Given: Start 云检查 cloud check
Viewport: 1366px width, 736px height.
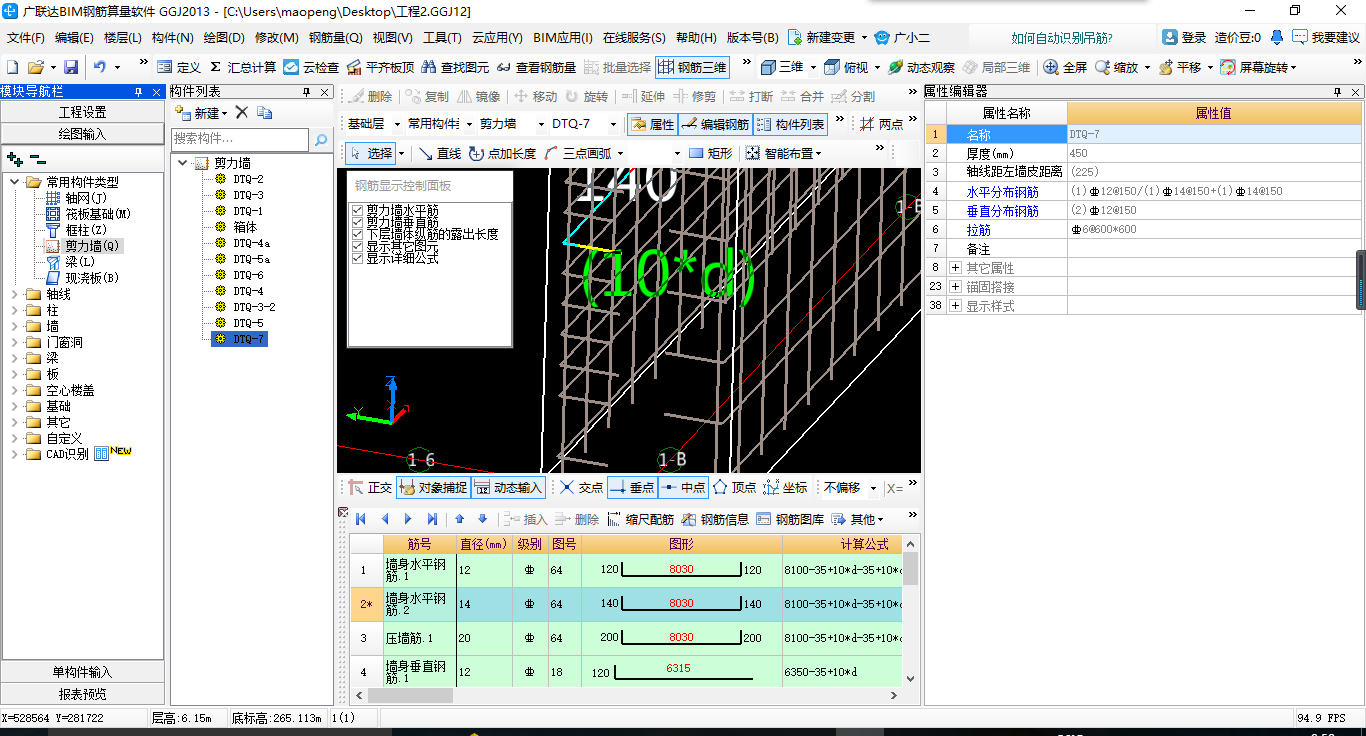Looking at the screenshot, I should point(311,67).
